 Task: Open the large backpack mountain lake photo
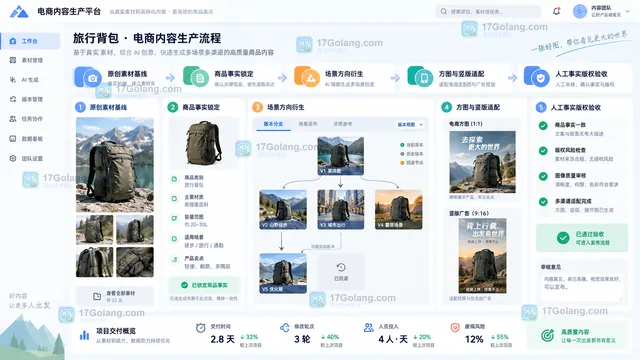pyautogui.click(x=115, y=165)
